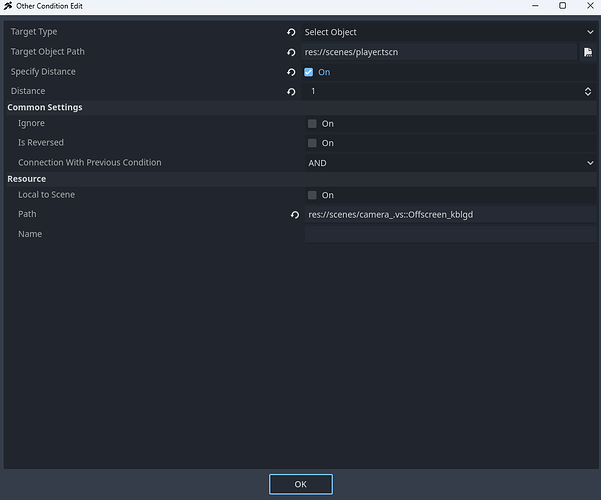The width and height of the screenshot is (601, 500).
Task: Click the Distance spinner arrows
Action: click(x=588, y=92)
